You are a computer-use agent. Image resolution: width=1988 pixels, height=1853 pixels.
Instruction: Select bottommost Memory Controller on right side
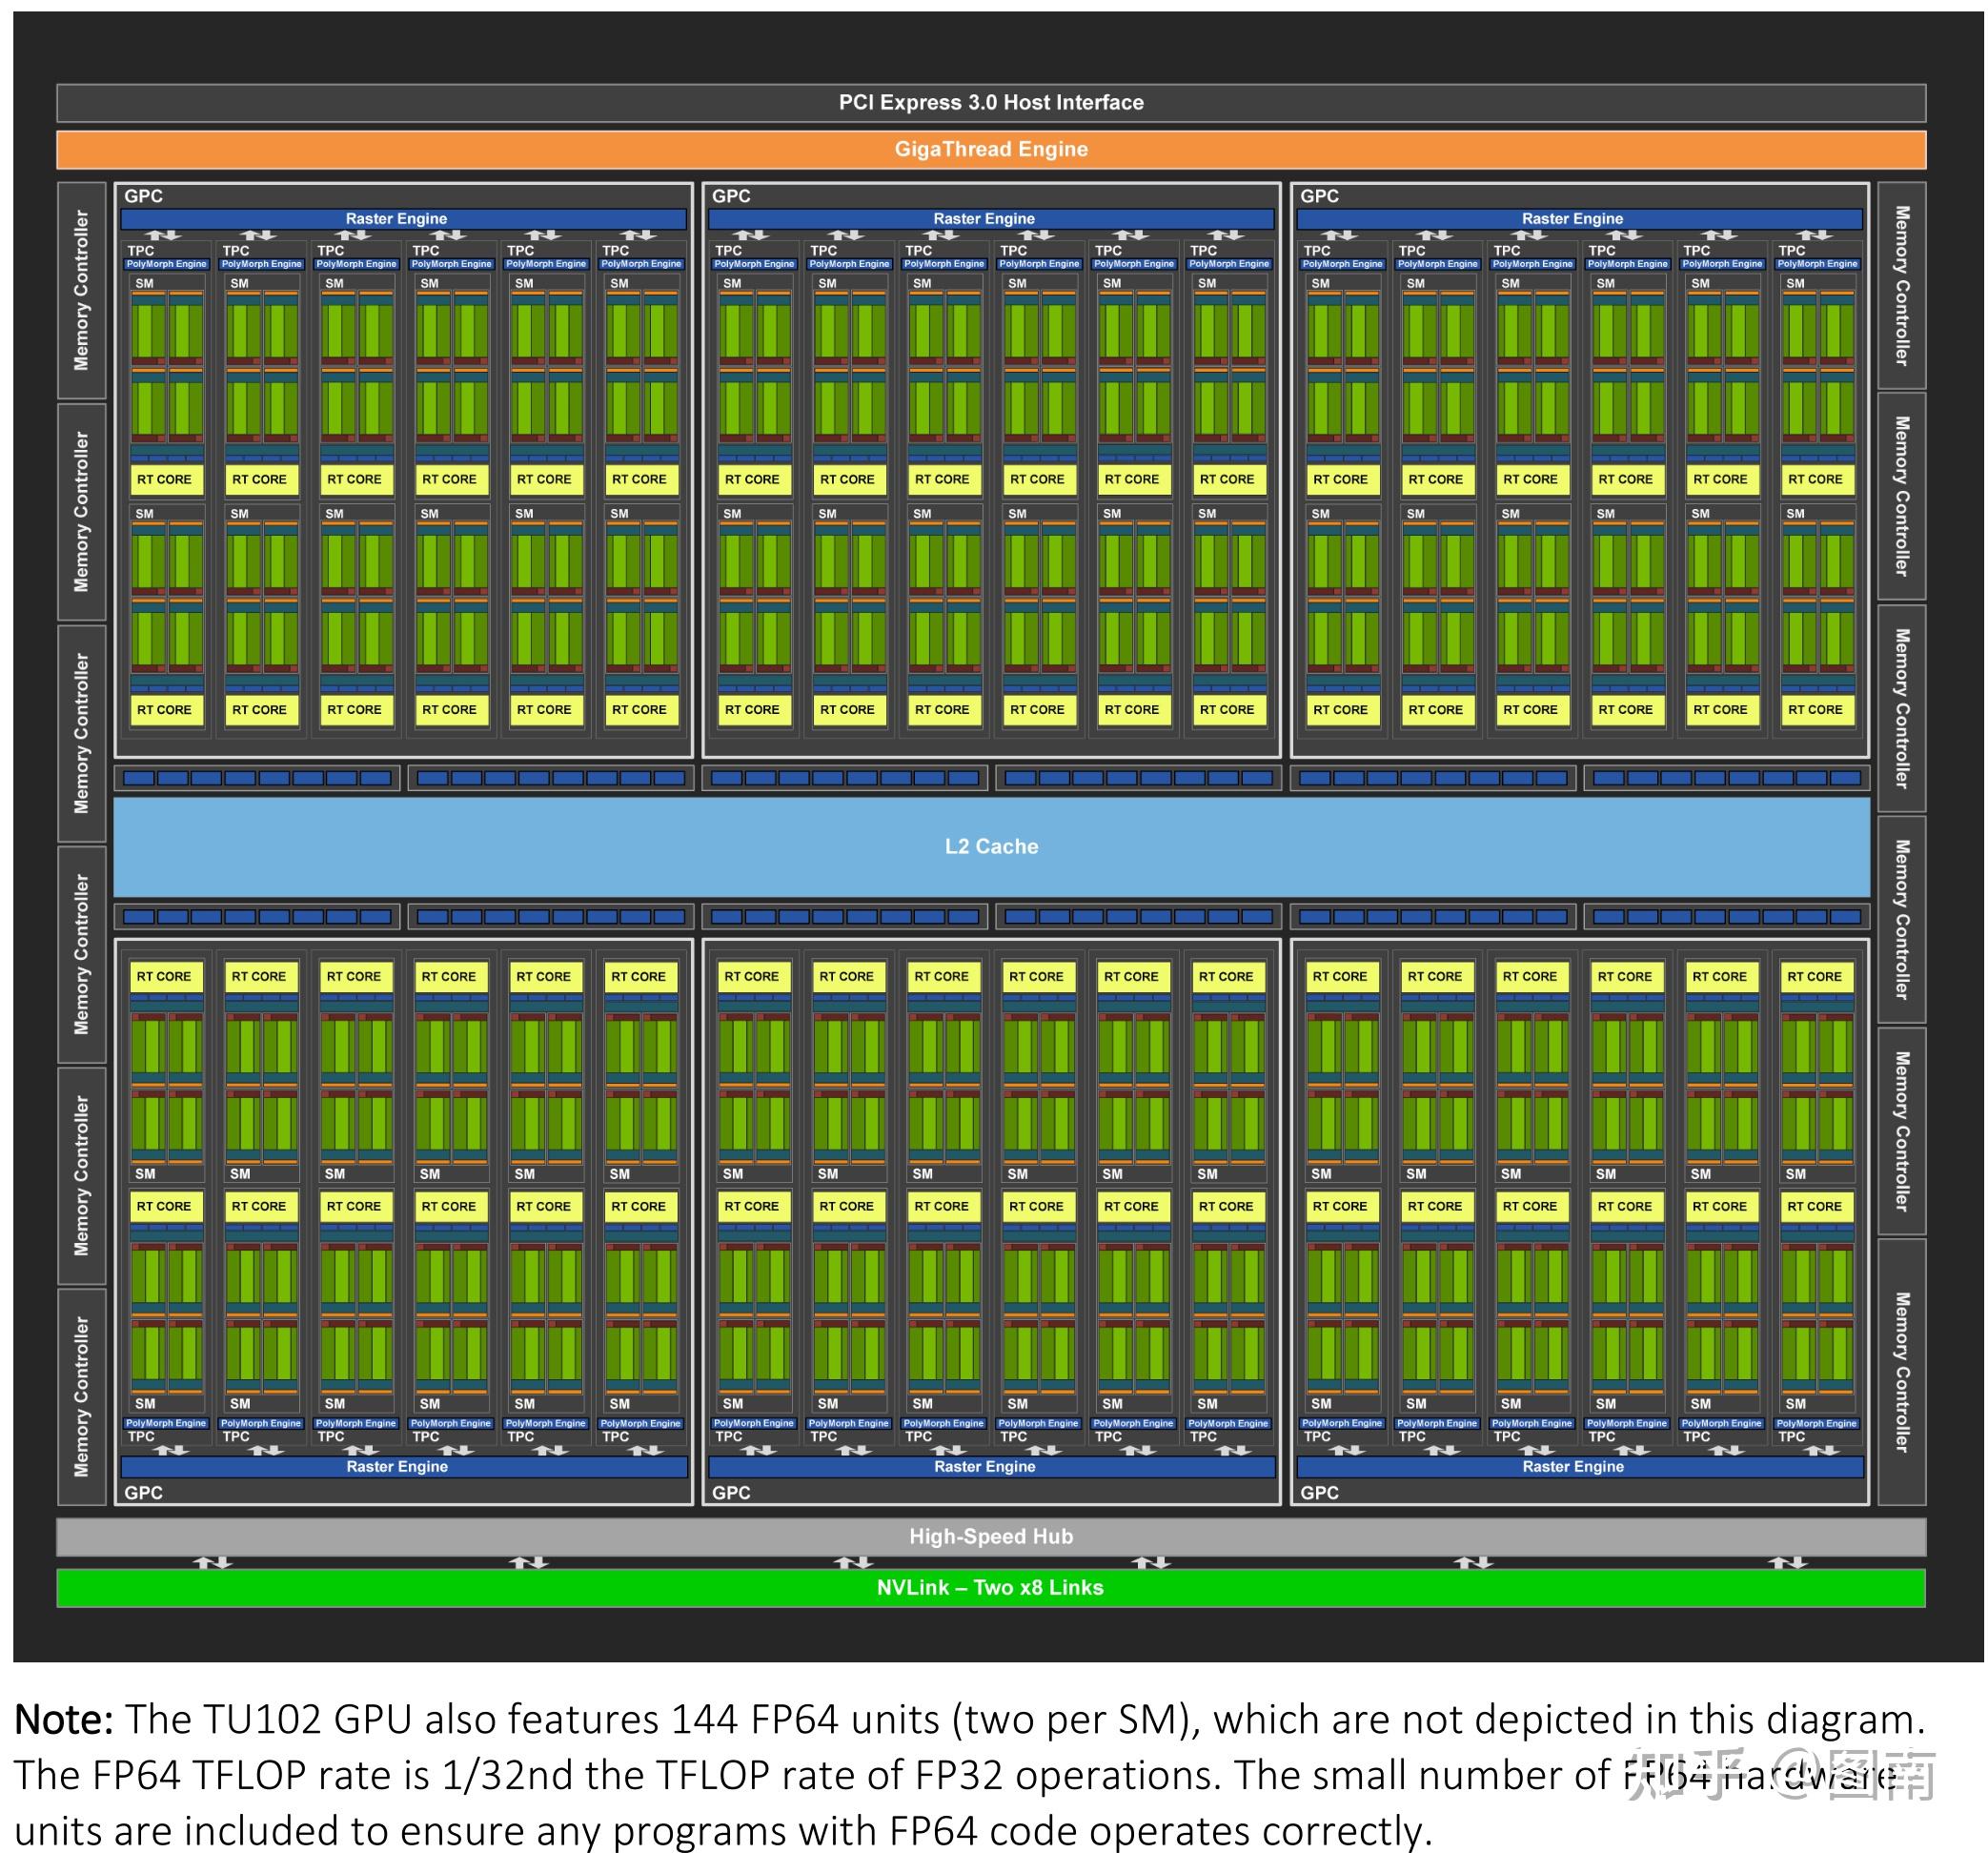[x=1901, y=1371]
